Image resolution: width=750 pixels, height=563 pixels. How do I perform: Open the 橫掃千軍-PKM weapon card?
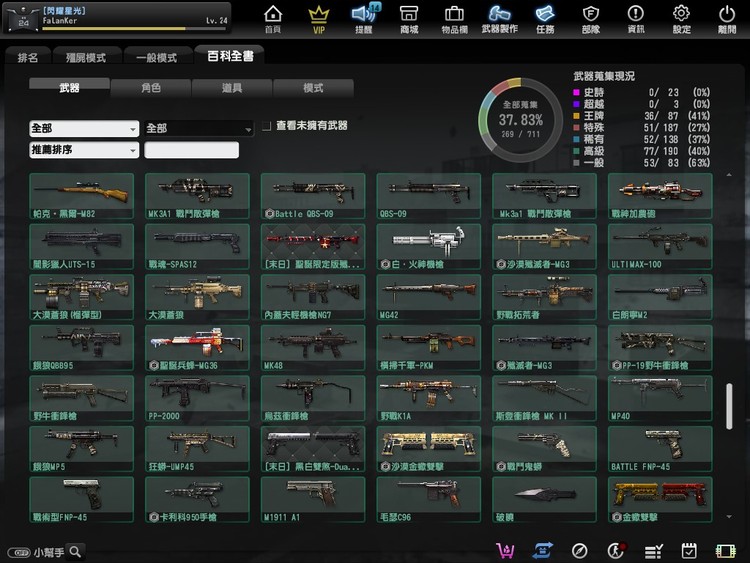coord(429,348)
